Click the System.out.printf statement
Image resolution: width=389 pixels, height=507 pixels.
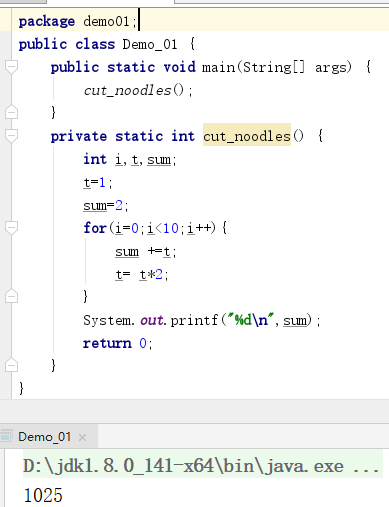(202, 320)
